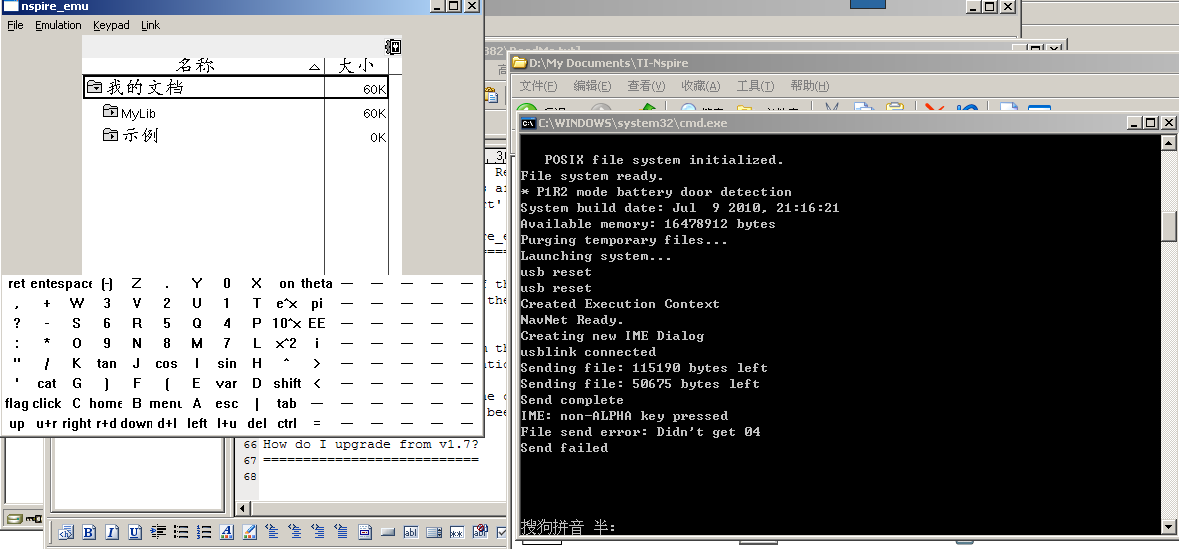Screen dimensions: 1179x549
Task: Click the 'theta' key on the keypad
Action: pyautogui.click(x=317, y=284)
